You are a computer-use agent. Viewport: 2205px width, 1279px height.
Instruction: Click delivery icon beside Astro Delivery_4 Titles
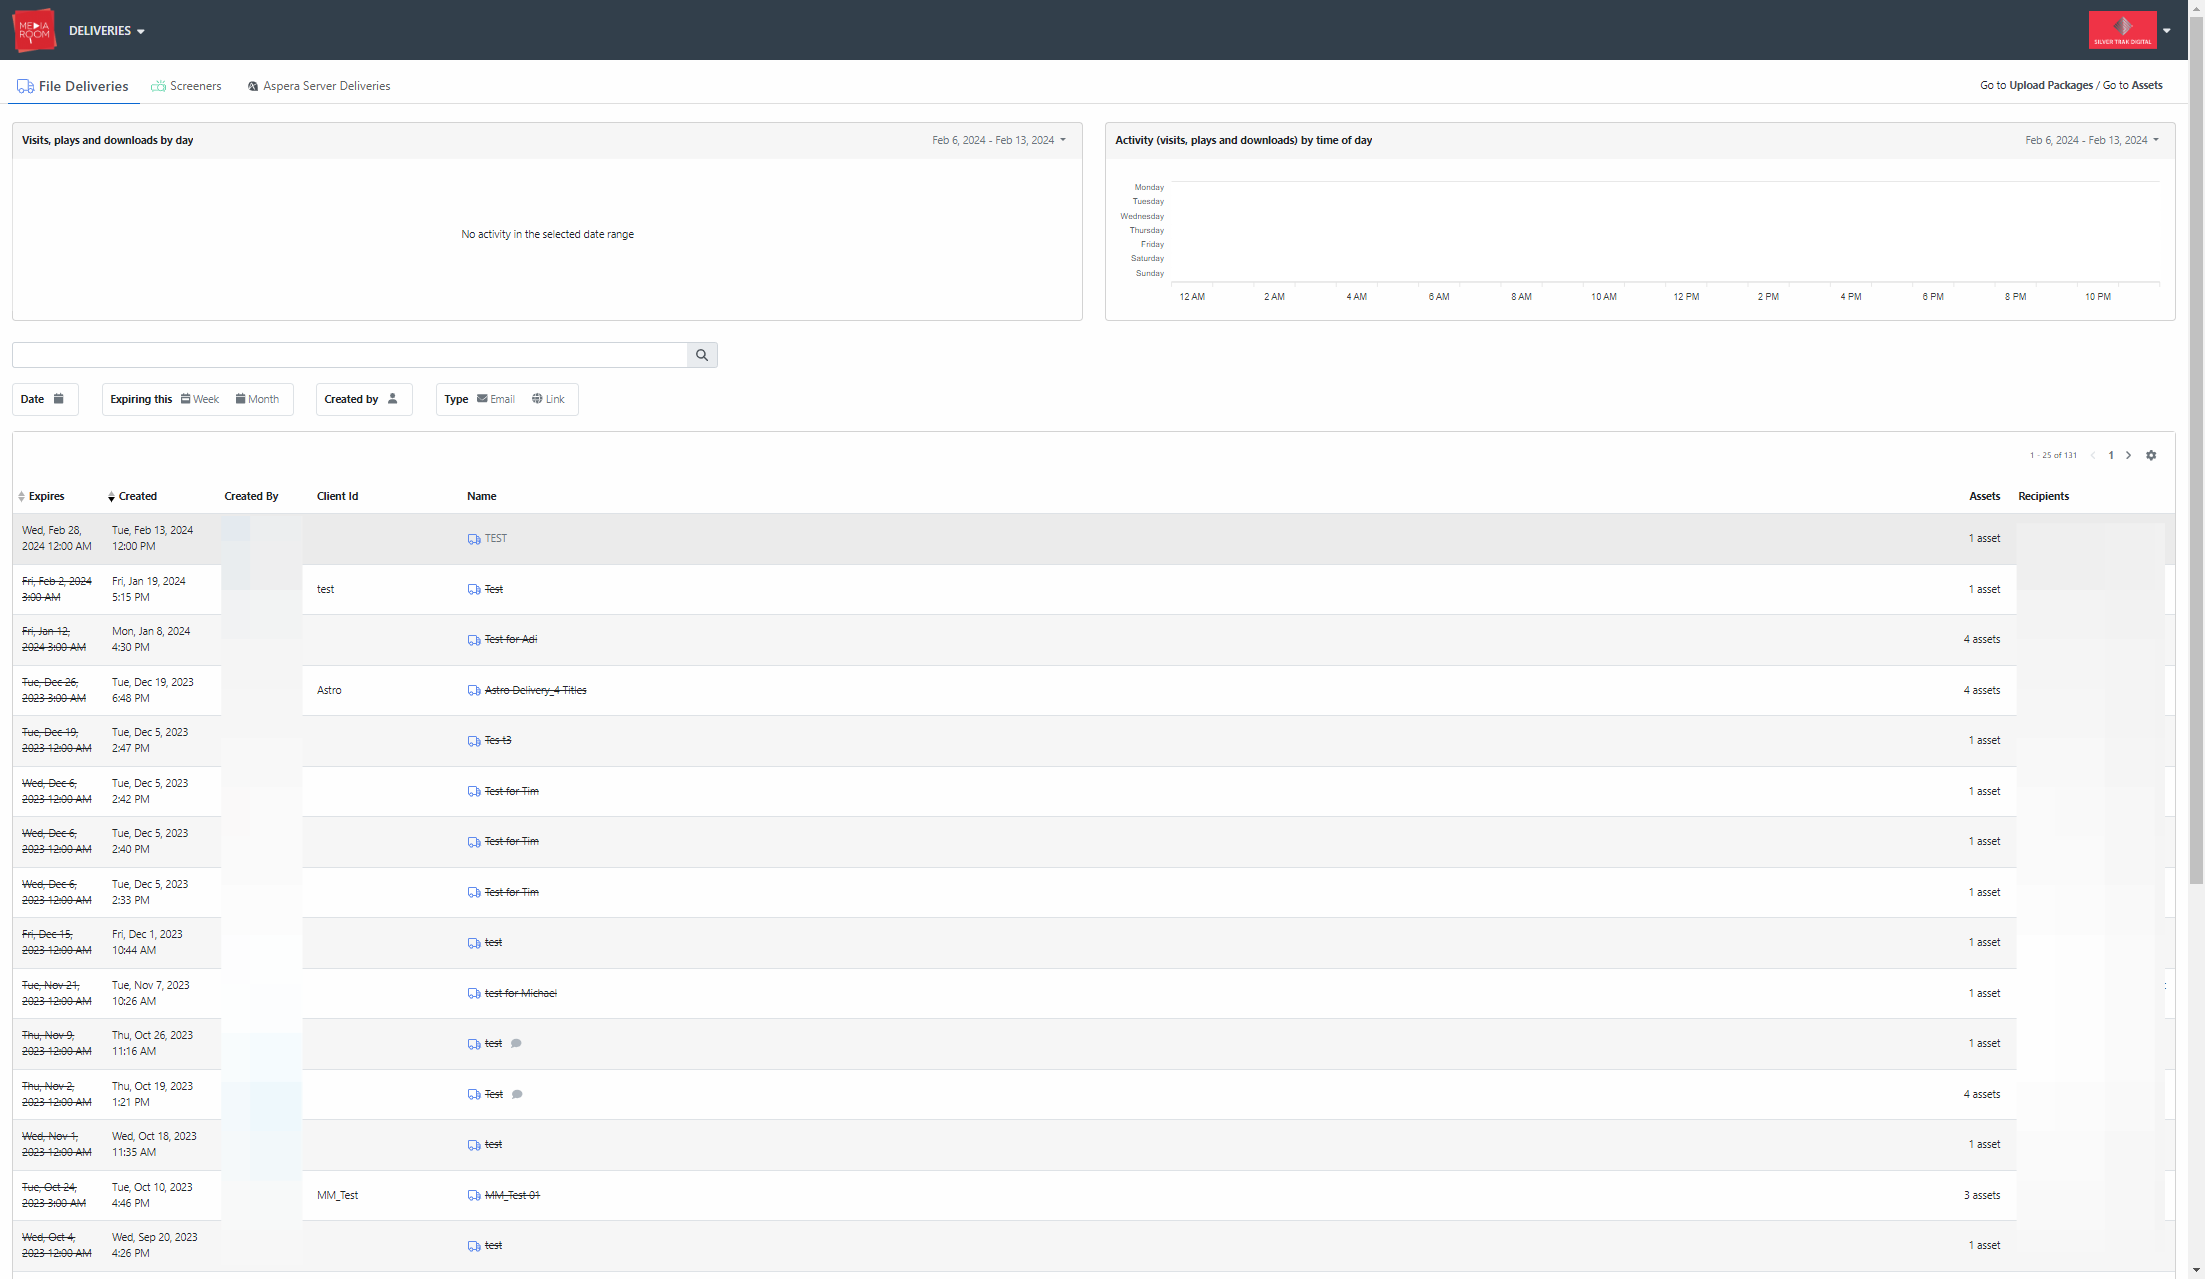click(x=474, y=691)
